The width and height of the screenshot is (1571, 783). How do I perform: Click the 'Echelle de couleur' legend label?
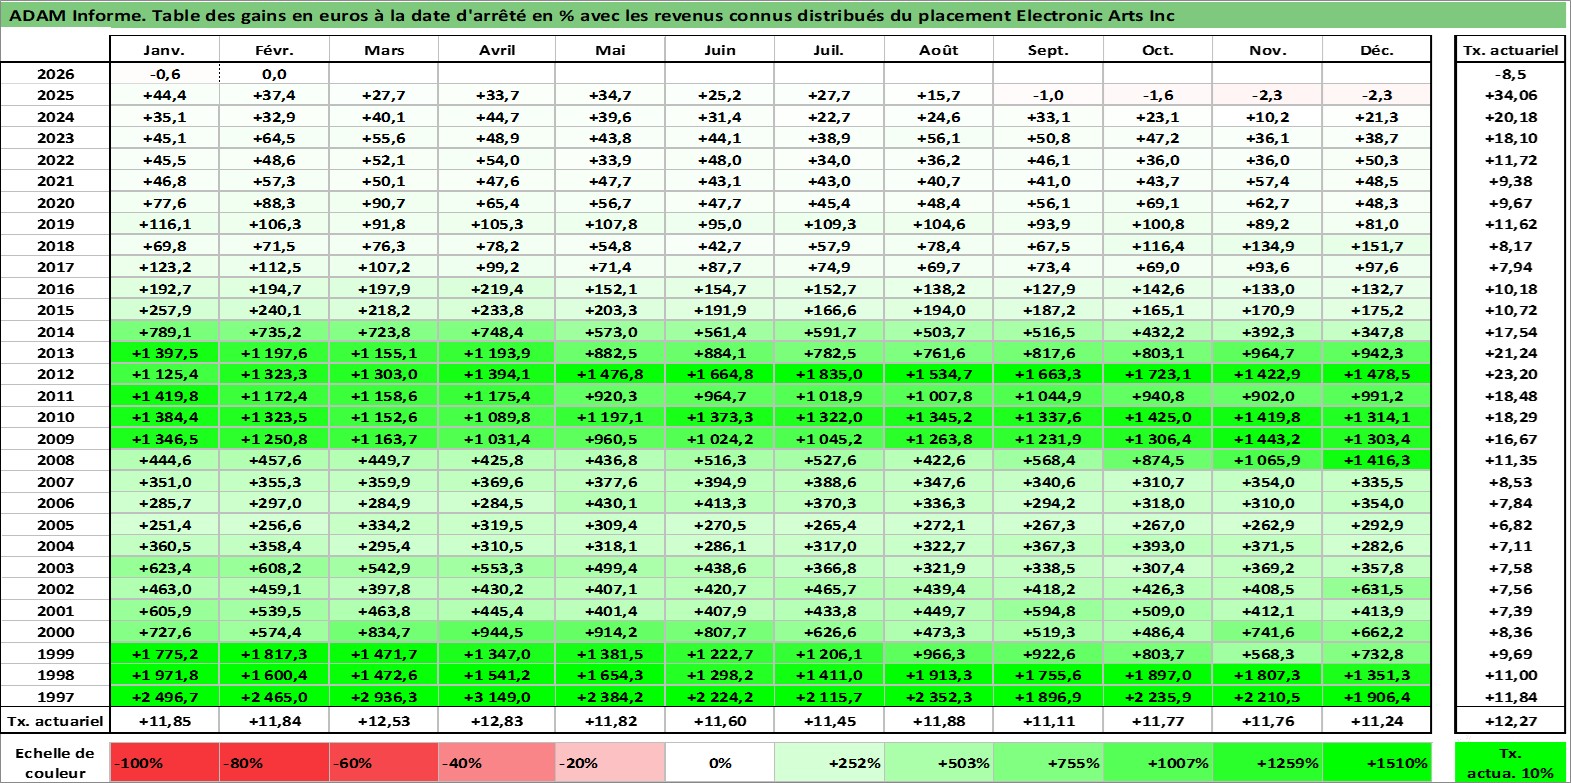55,763
